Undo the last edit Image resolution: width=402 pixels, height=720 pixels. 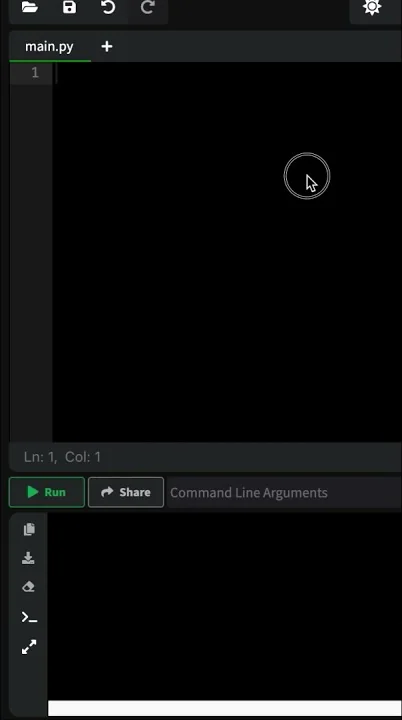coord(108,7)
